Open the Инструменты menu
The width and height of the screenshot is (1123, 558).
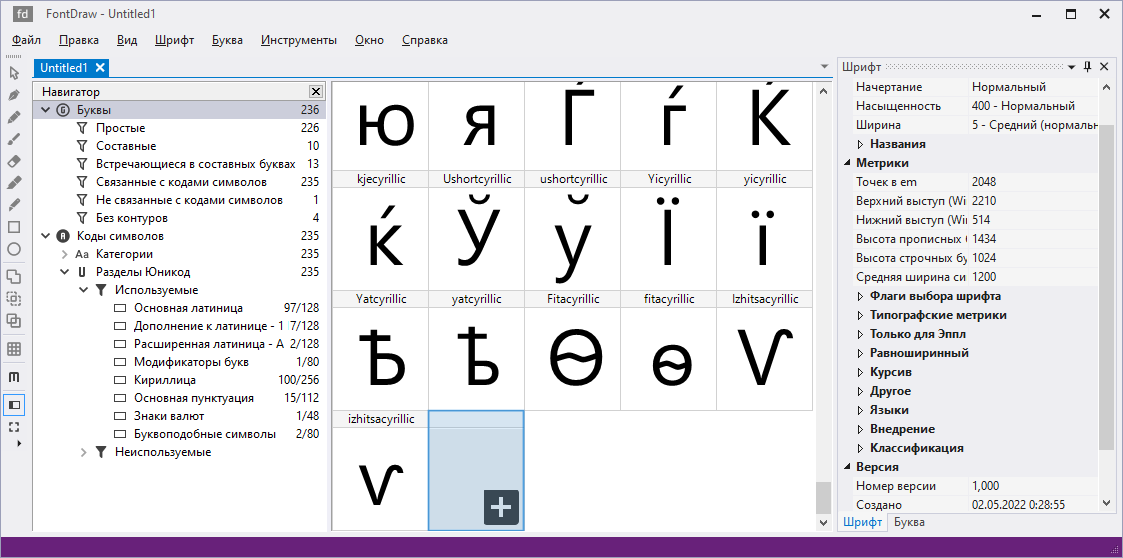tap(299, 40)
